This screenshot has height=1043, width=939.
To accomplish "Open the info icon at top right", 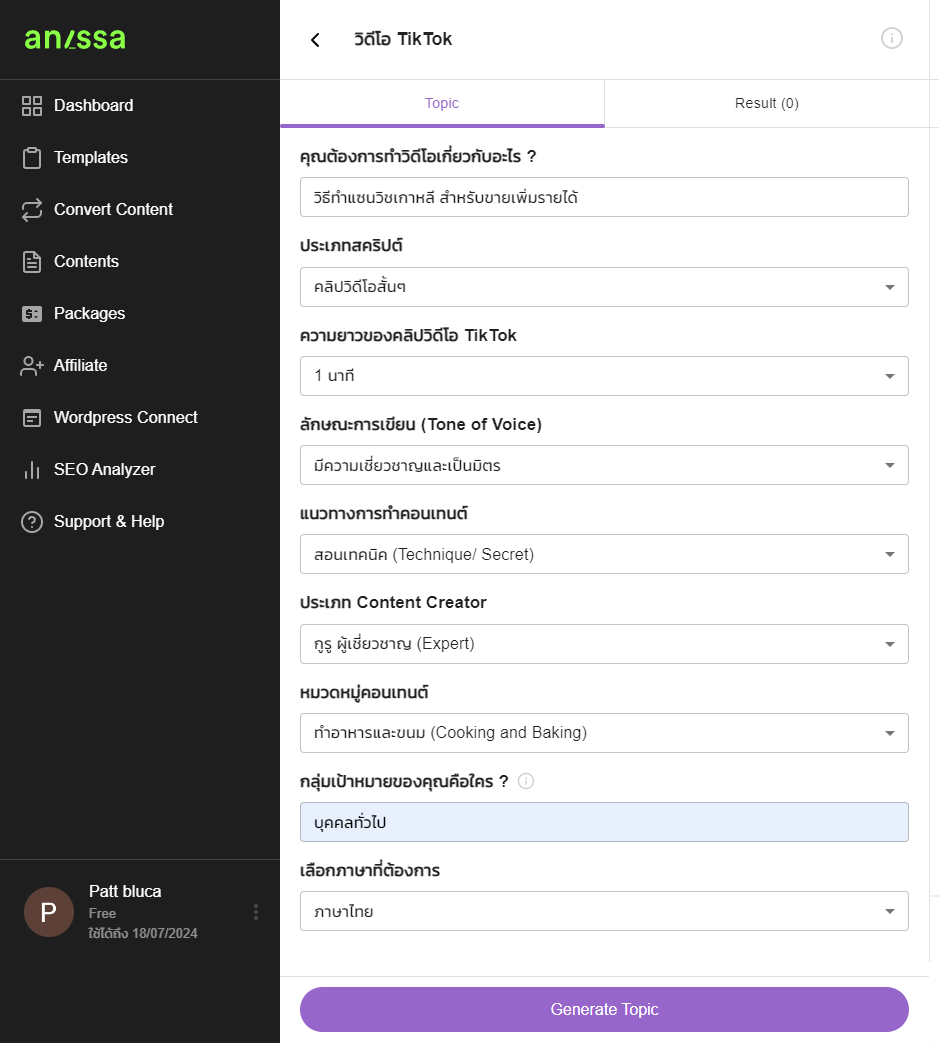I will coord(891,39).
